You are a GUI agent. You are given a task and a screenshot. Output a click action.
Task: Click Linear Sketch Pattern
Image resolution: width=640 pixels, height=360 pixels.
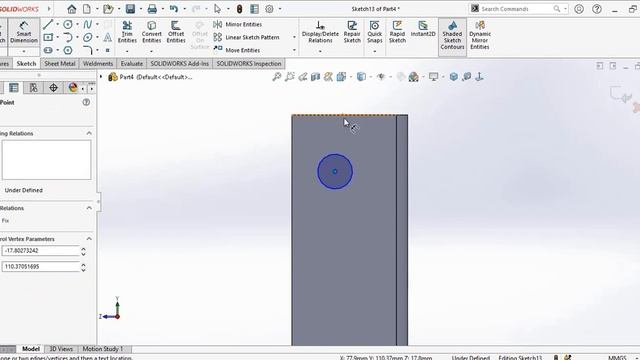point(247,38)
